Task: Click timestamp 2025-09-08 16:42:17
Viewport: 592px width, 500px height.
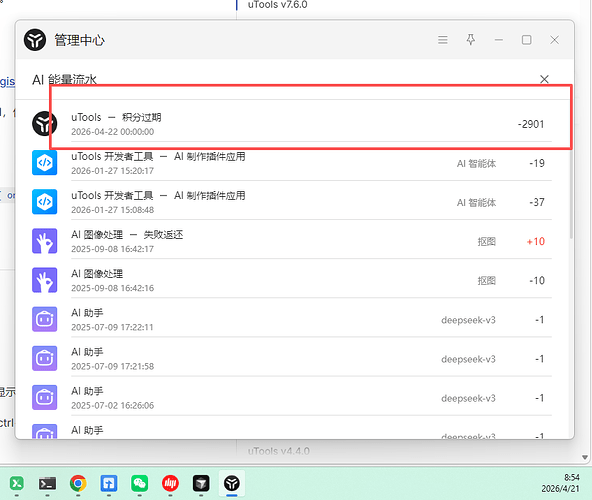Action: pos(113,249)
